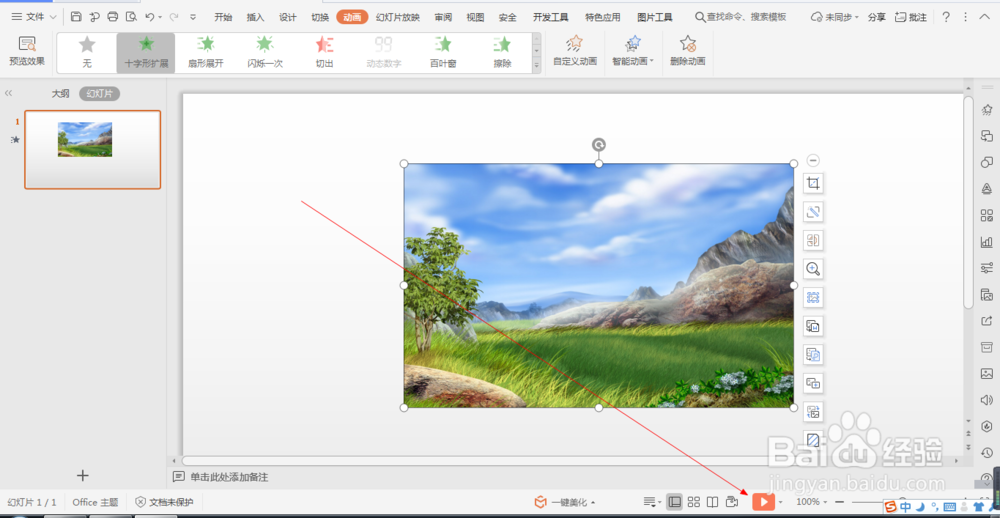The image size is (1000, 518).
Task: Start slideshow with the orange play button
Action: (x=763, y=502)
